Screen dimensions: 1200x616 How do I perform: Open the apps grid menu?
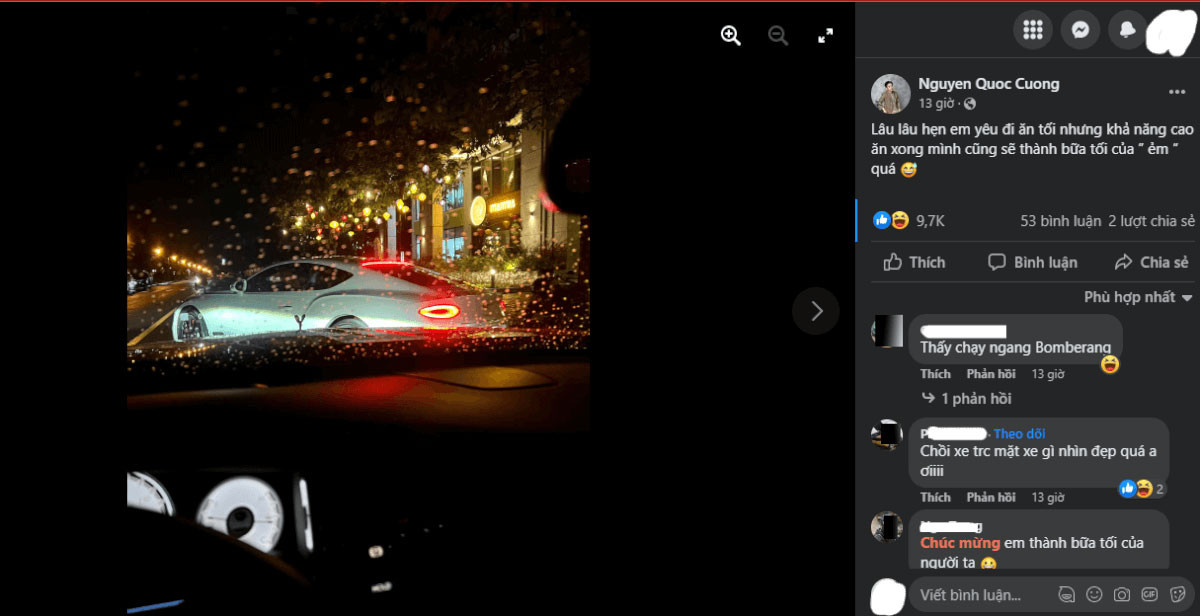(1034, 30)
